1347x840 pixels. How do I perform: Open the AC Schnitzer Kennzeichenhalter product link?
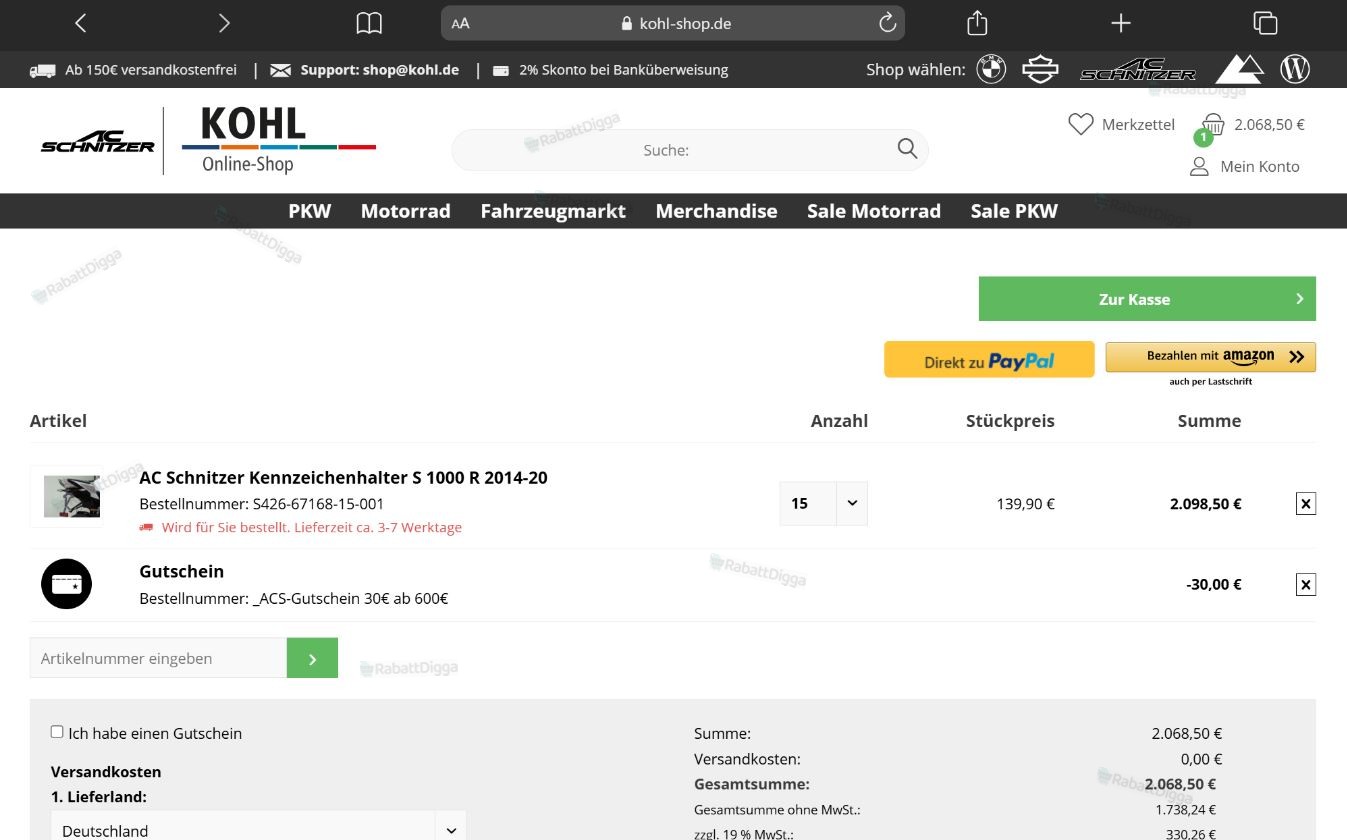tap(343, 478)
